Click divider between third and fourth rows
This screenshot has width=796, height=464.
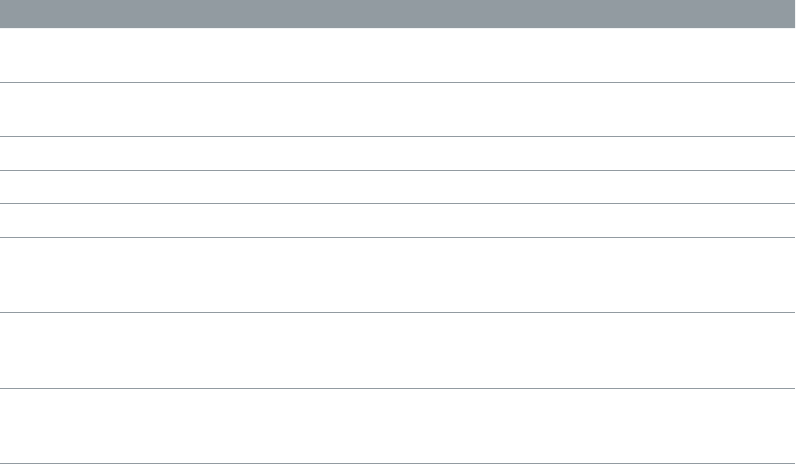(398, 170)
